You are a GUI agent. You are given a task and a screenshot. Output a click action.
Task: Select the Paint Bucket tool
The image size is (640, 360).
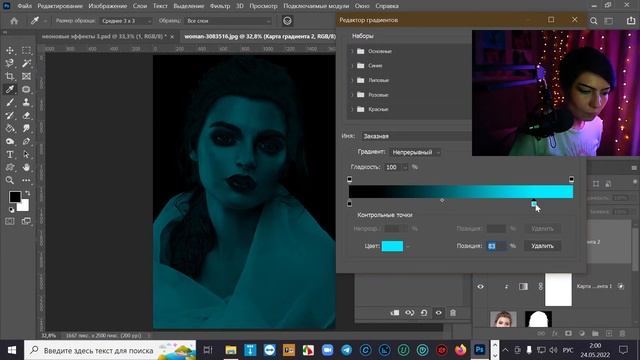[10, 129]
